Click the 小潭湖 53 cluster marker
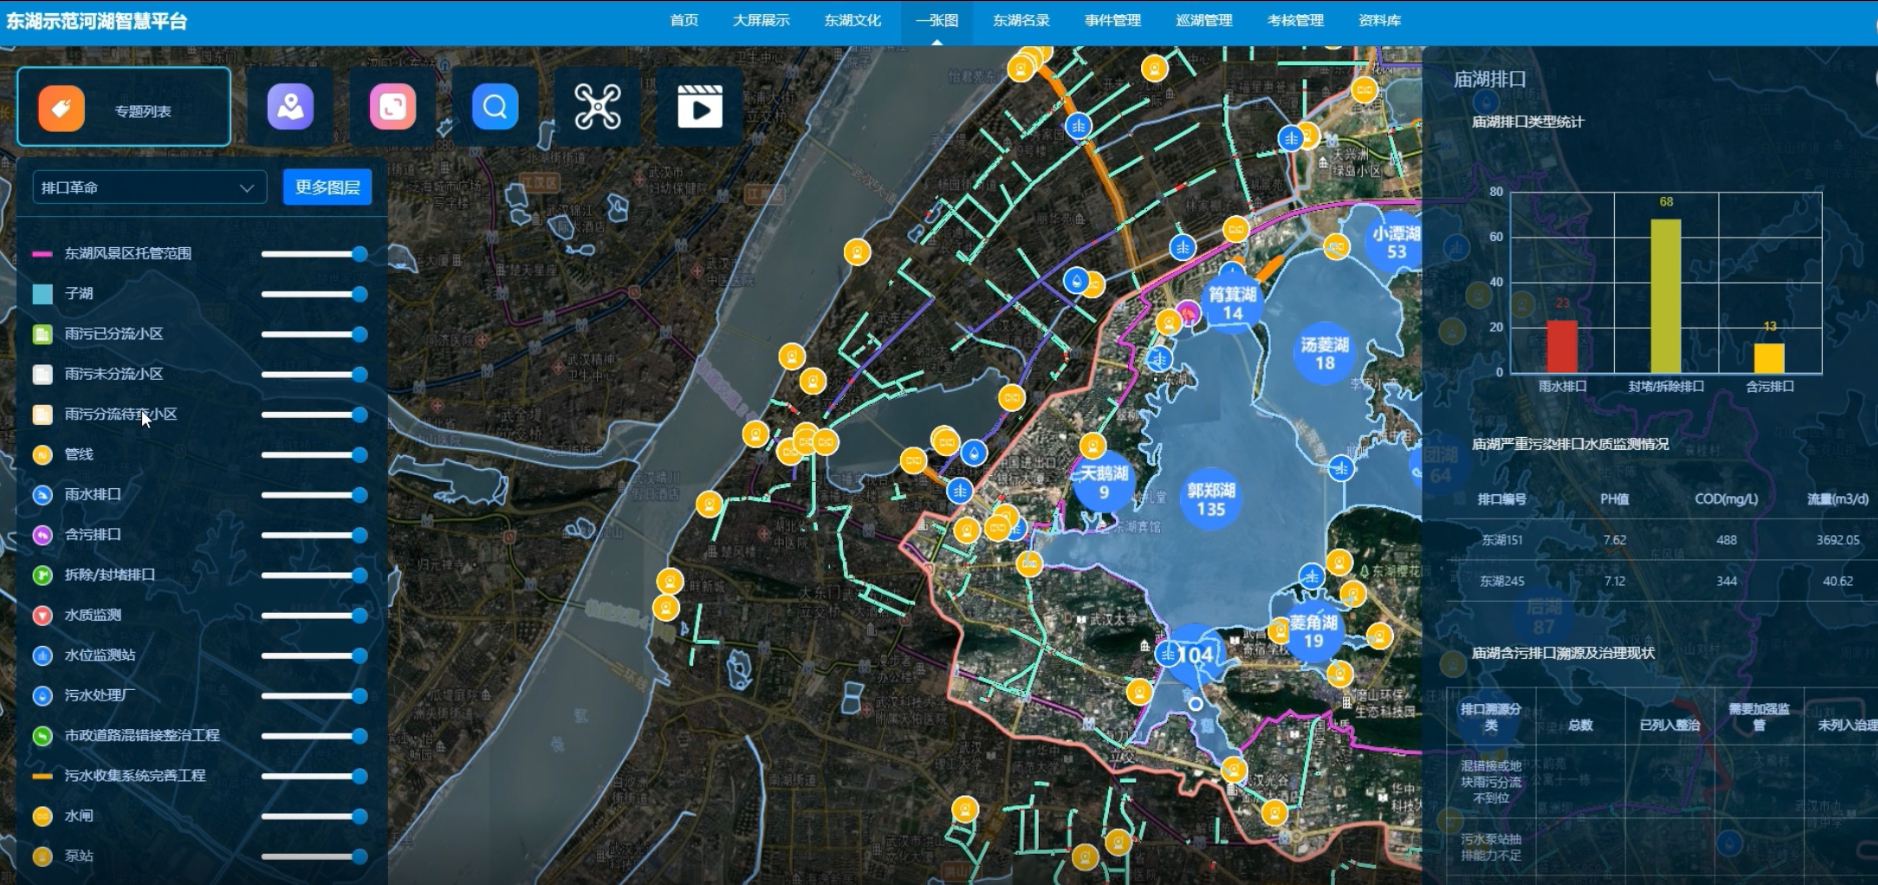The image size is (1878, 885). [1396, 242]
